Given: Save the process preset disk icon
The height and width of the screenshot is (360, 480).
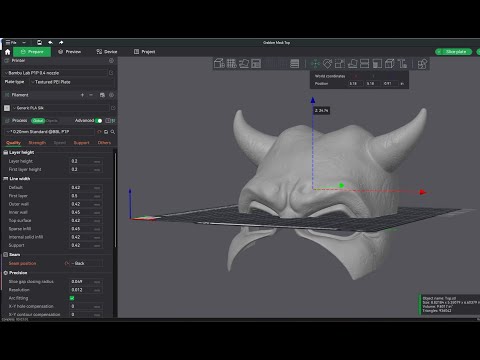Looking at the screenshot, I should [106, 132].
